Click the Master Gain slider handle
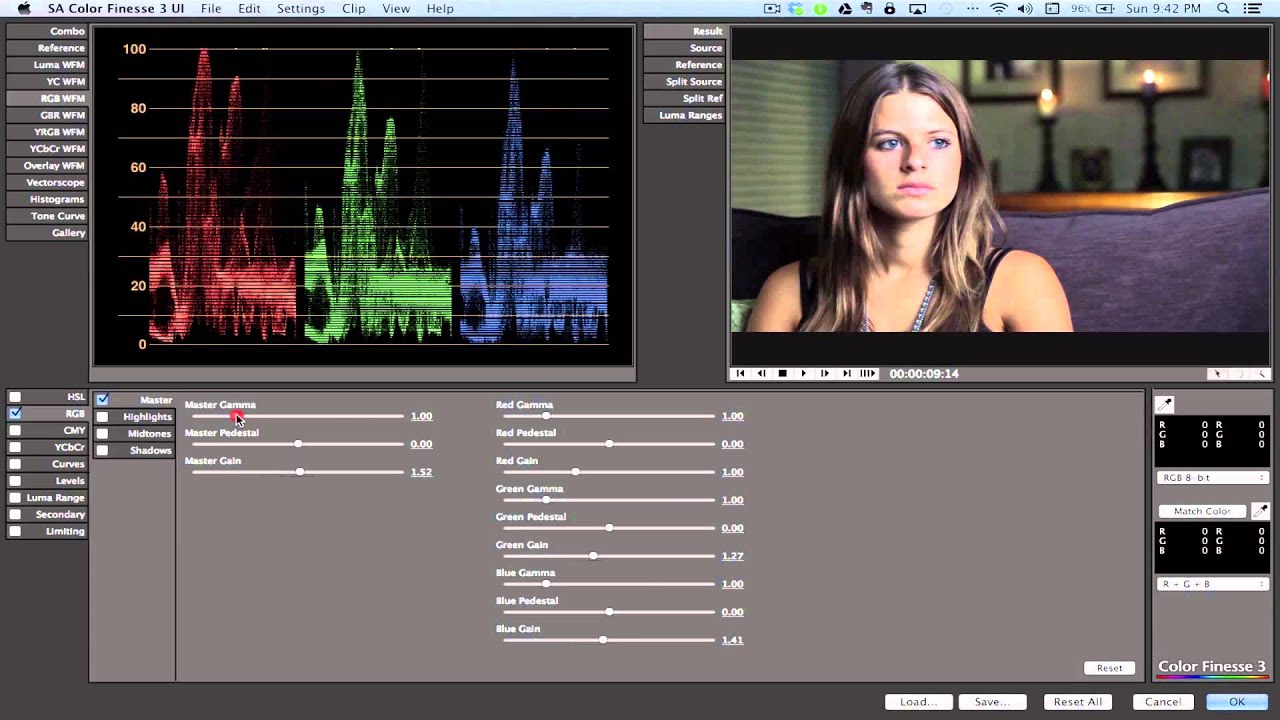This screenshot has width=1280, height=720. (300, 472)
